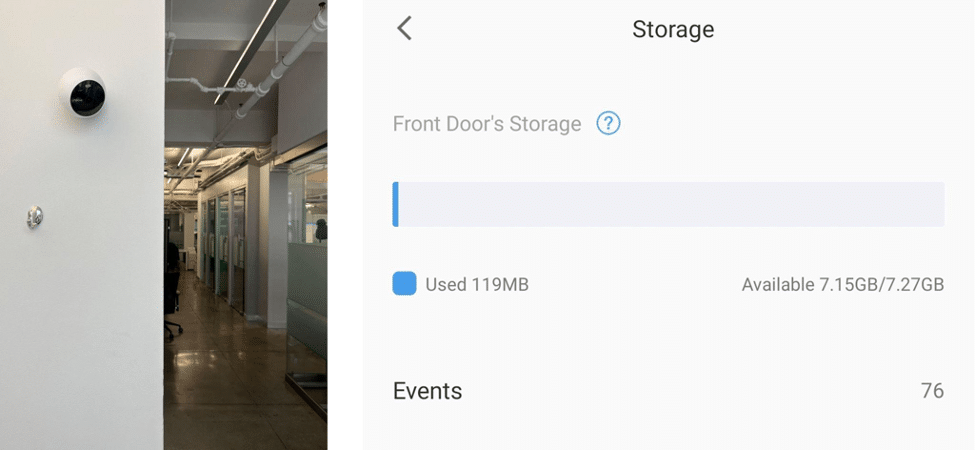Click the blue Used legend square
This screenshot has width=977, height=452.
click(x=404, y=284)
